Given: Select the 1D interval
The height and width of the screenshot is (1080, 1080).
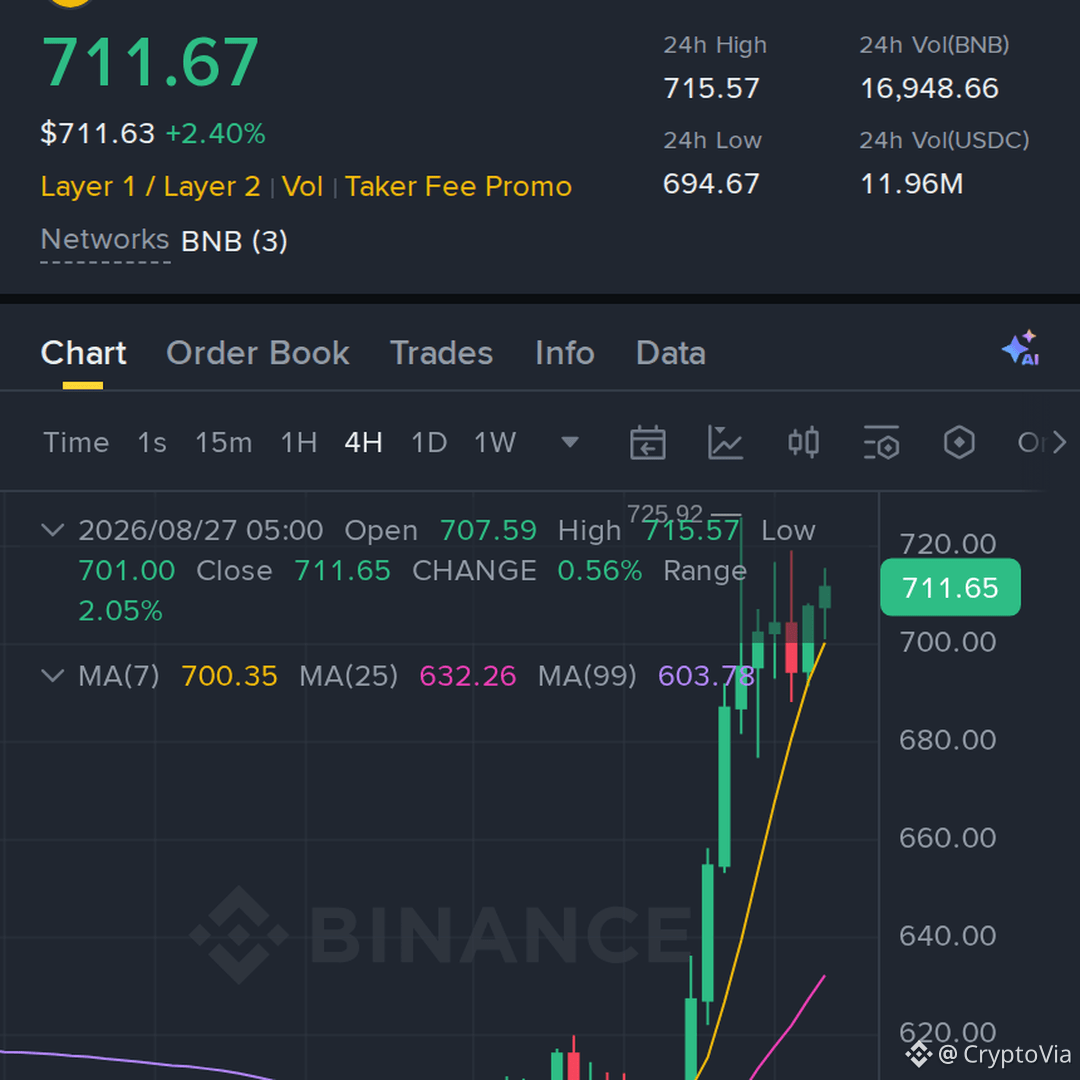Looking at the screenshot, I should [x=428, y=442].
